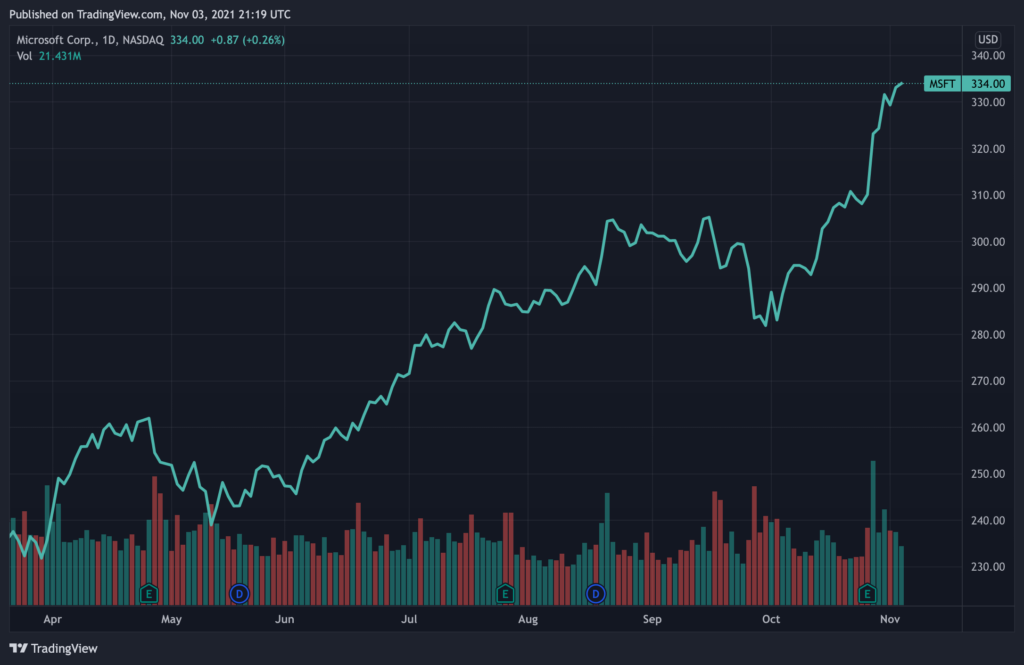Click the 310.00 price axis label
This screenshot has width=1024, height=665.
(x=987, y=195)
